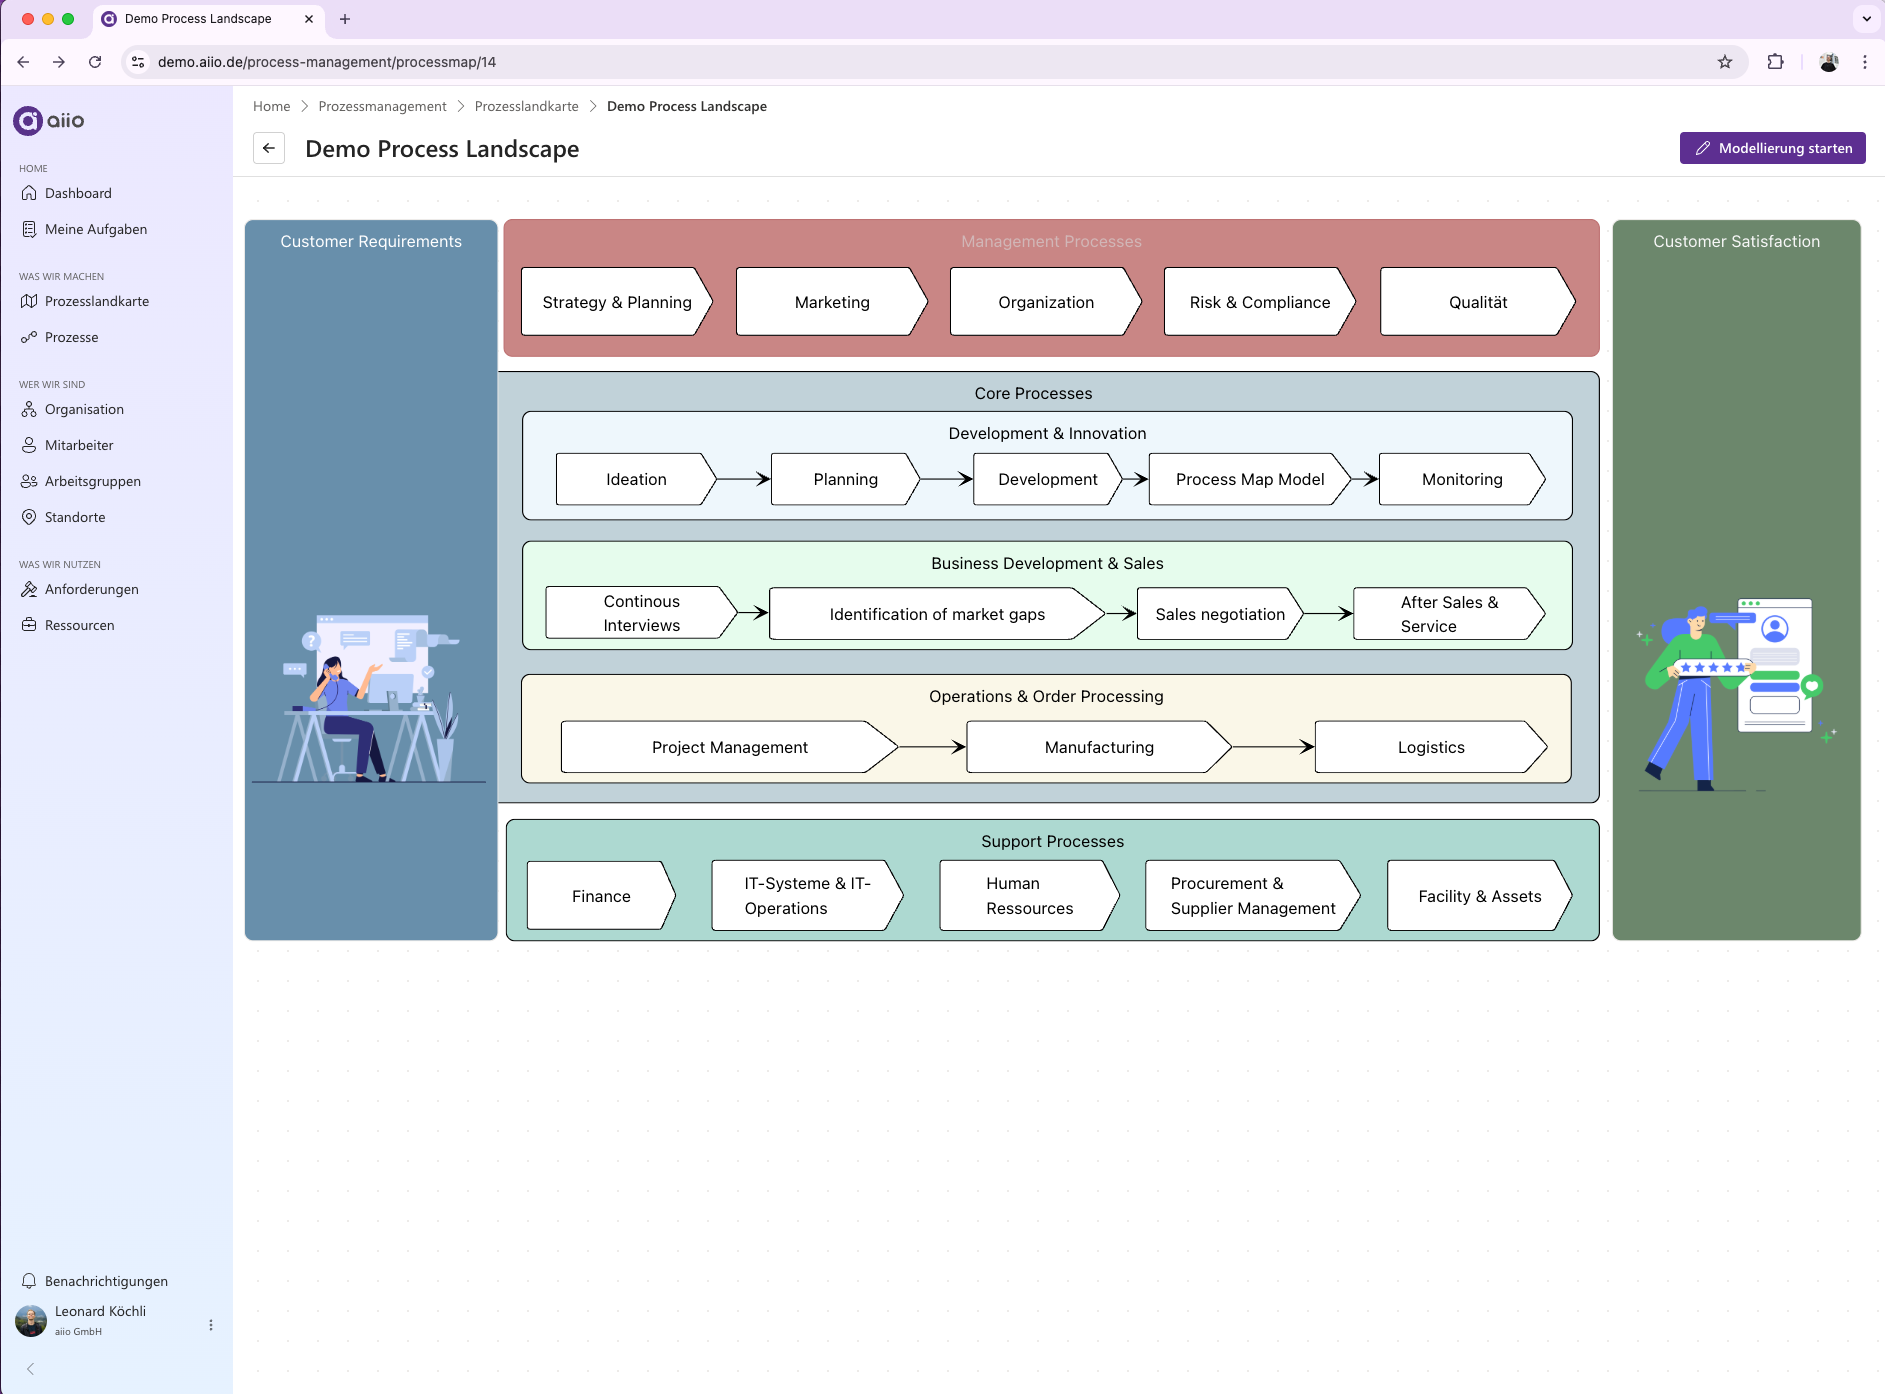This screenshot has width=1885, height=1394.
Task: Switch to the Demo Process Landscape tab
Action: pyautogui.click(x=197, y=18)
